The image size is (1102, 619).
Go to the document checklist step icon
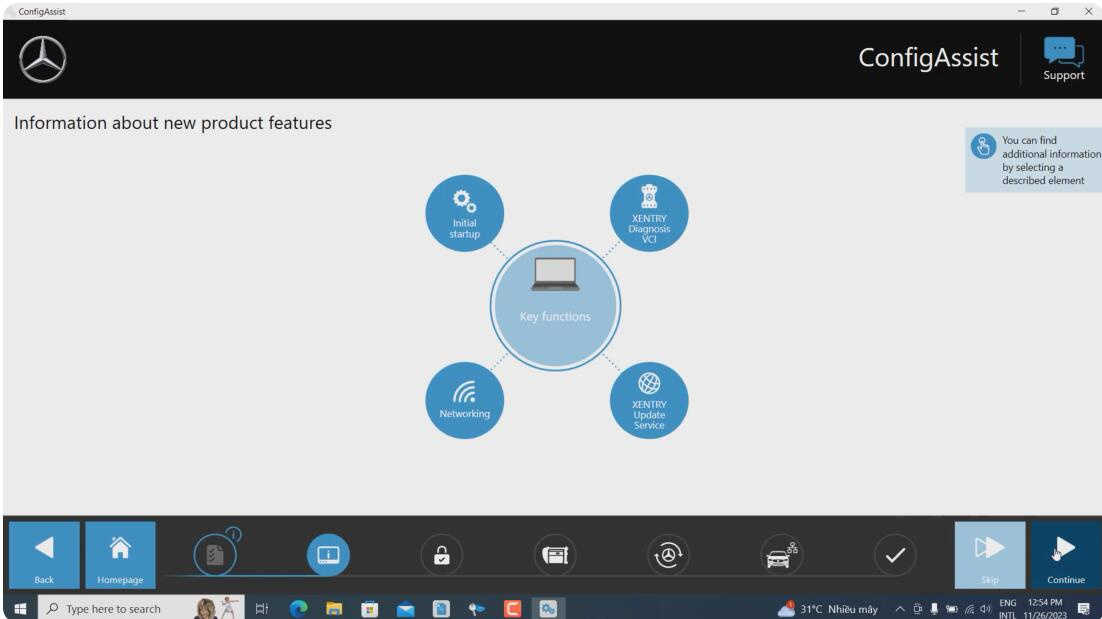215,555
